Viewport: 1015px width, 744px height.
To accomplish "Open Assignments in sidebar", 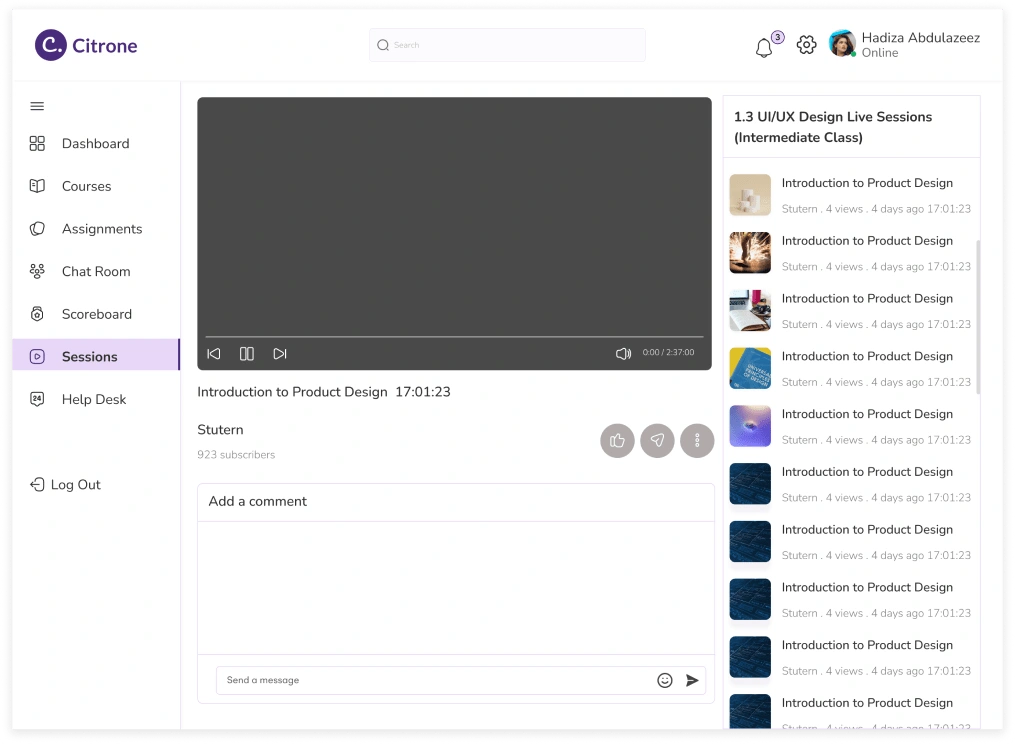I will (96, 229).
